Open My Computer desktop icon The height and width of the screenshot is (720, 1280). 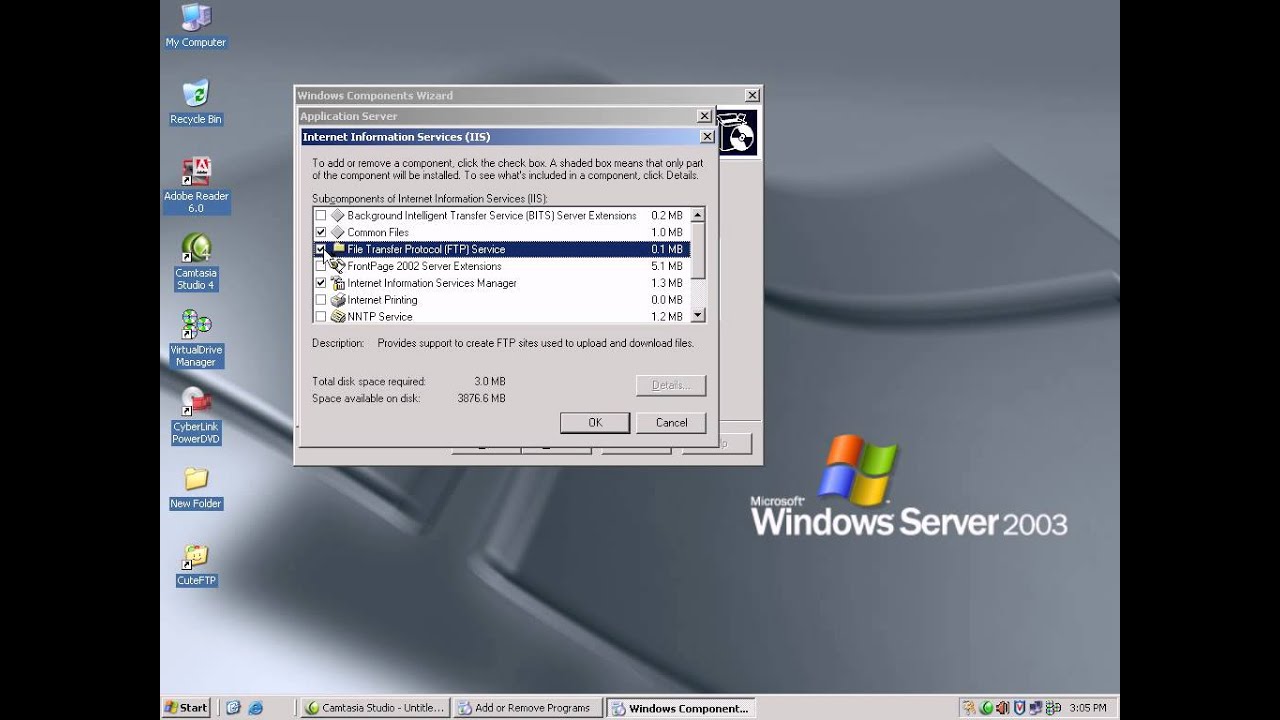(x=196, y=25)
